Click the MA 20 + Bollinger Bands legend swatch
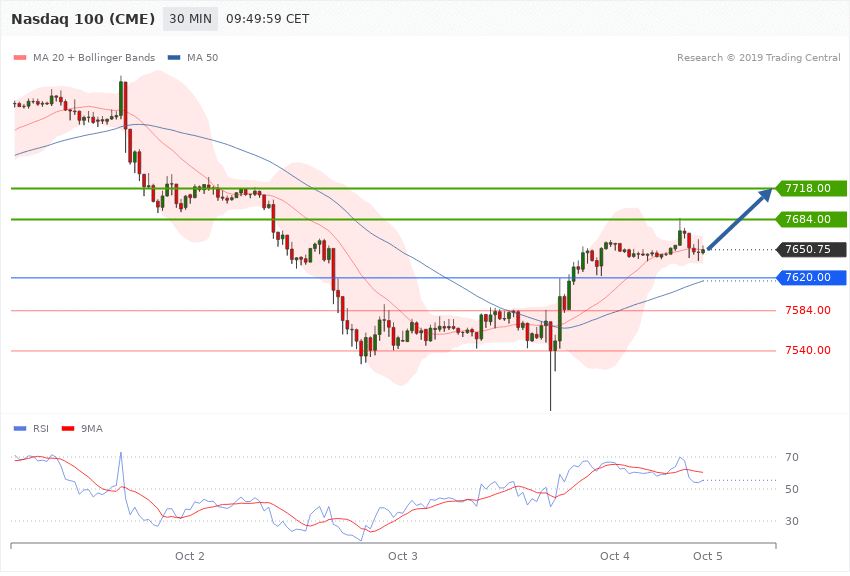The height and width of the screenshot is (576, 850). [x=20, y=57]
